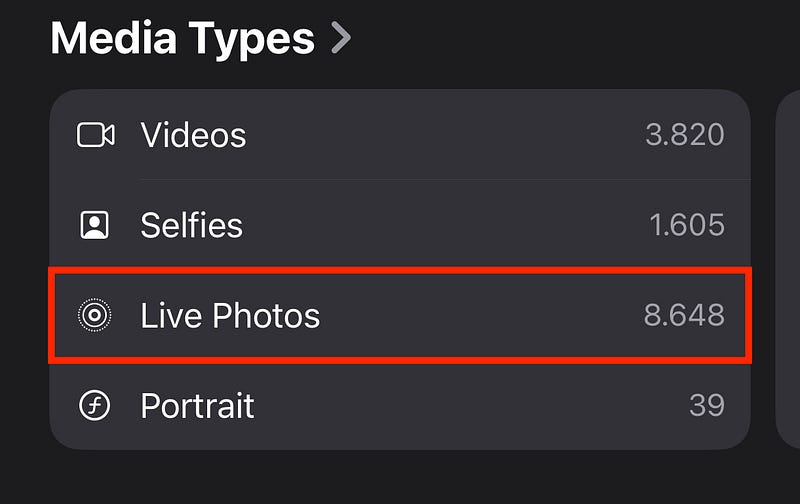Tap the Videos camera icon
800x504 pixels.
click(x=95, y=135)
